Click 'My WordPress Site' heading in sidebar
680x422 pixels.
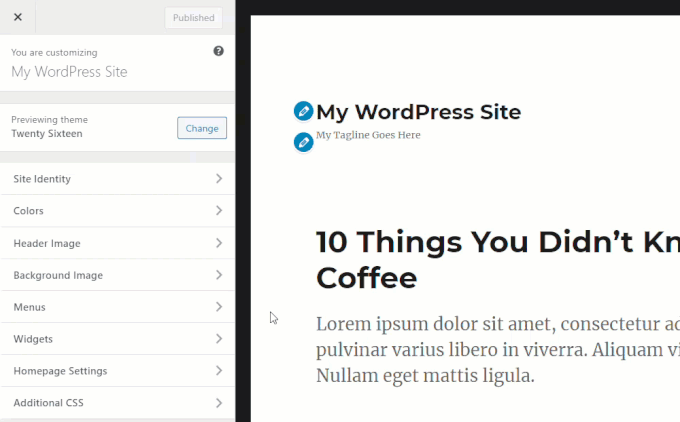[x=69, y=72]
